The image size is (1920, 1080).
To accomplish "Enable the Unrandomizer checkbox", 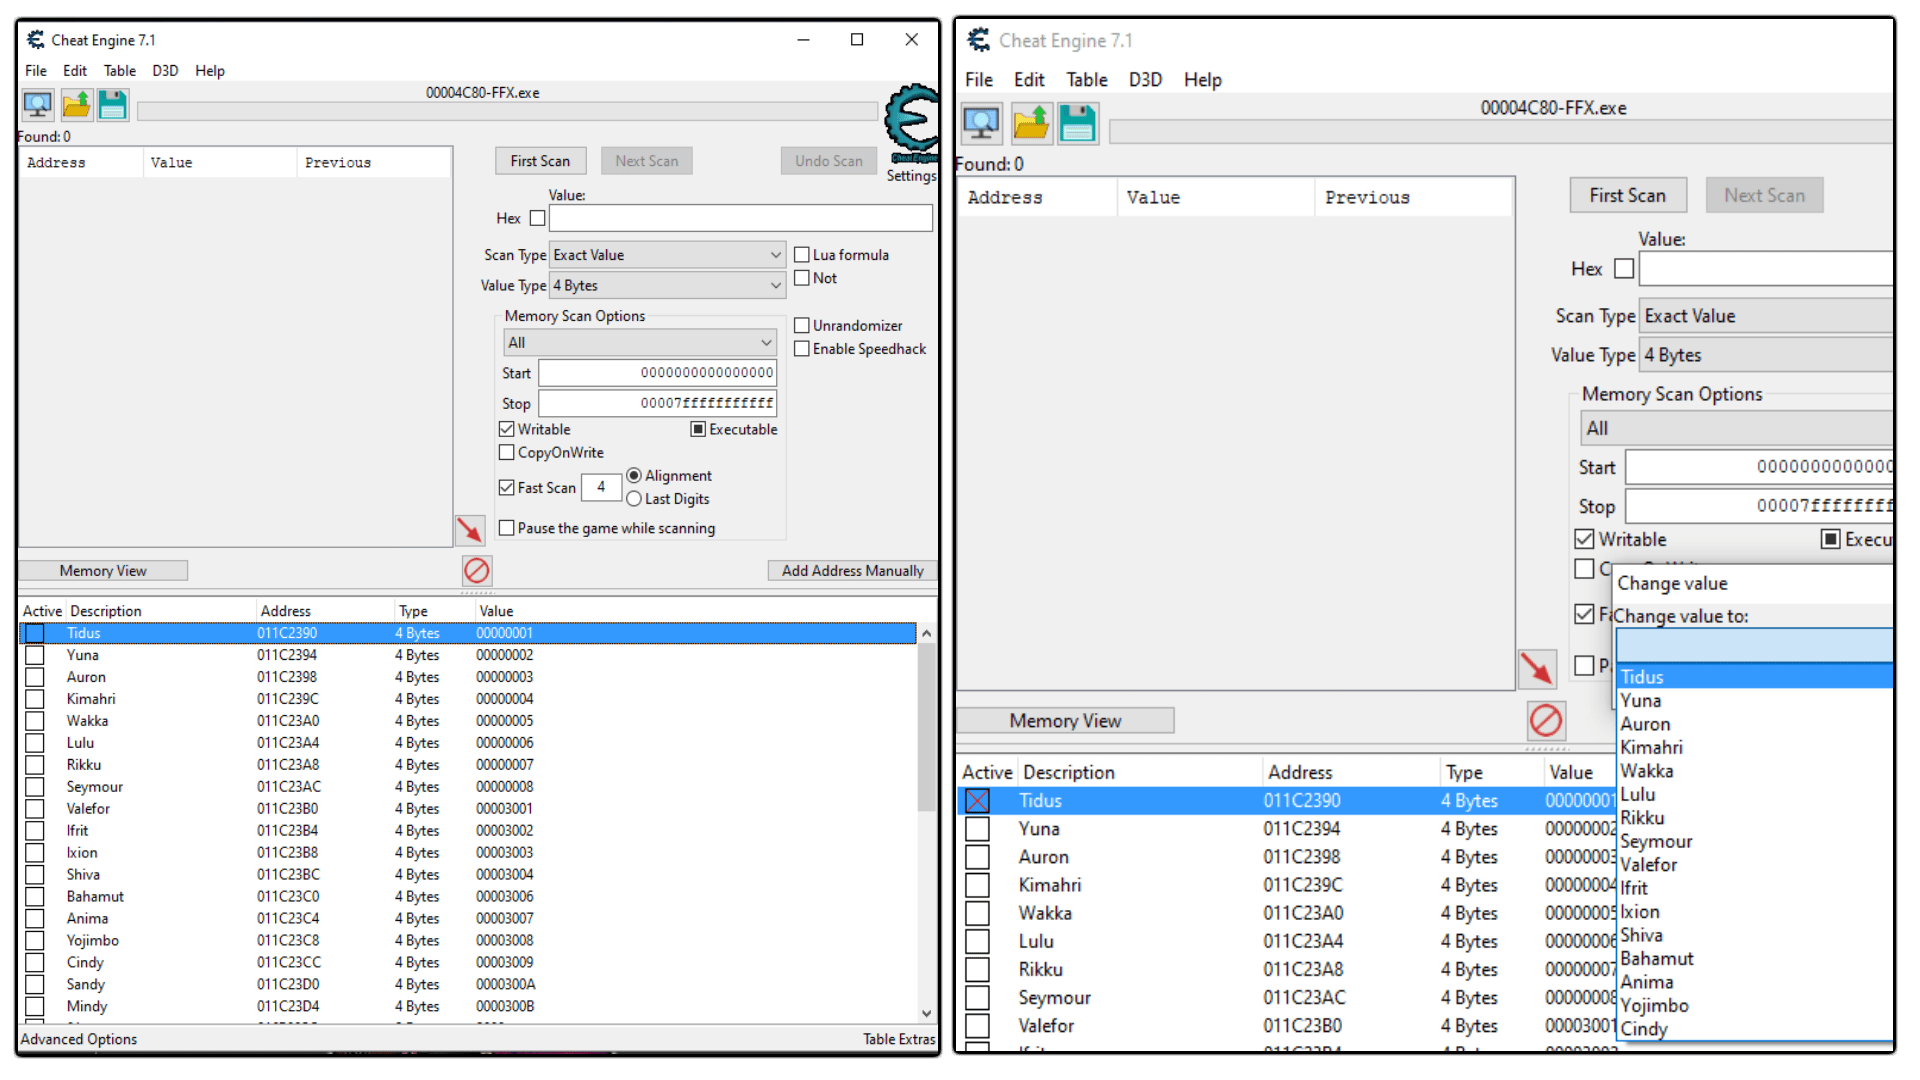I will (x=802, y=325).
